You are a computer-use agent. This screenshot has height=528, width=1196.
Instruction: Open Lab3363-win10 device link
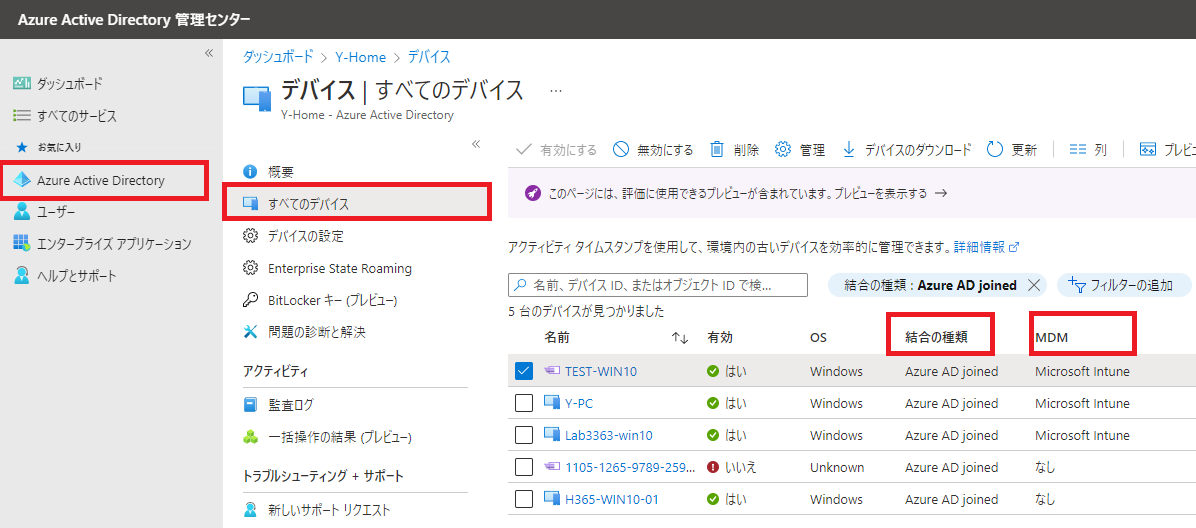(609, 436)
